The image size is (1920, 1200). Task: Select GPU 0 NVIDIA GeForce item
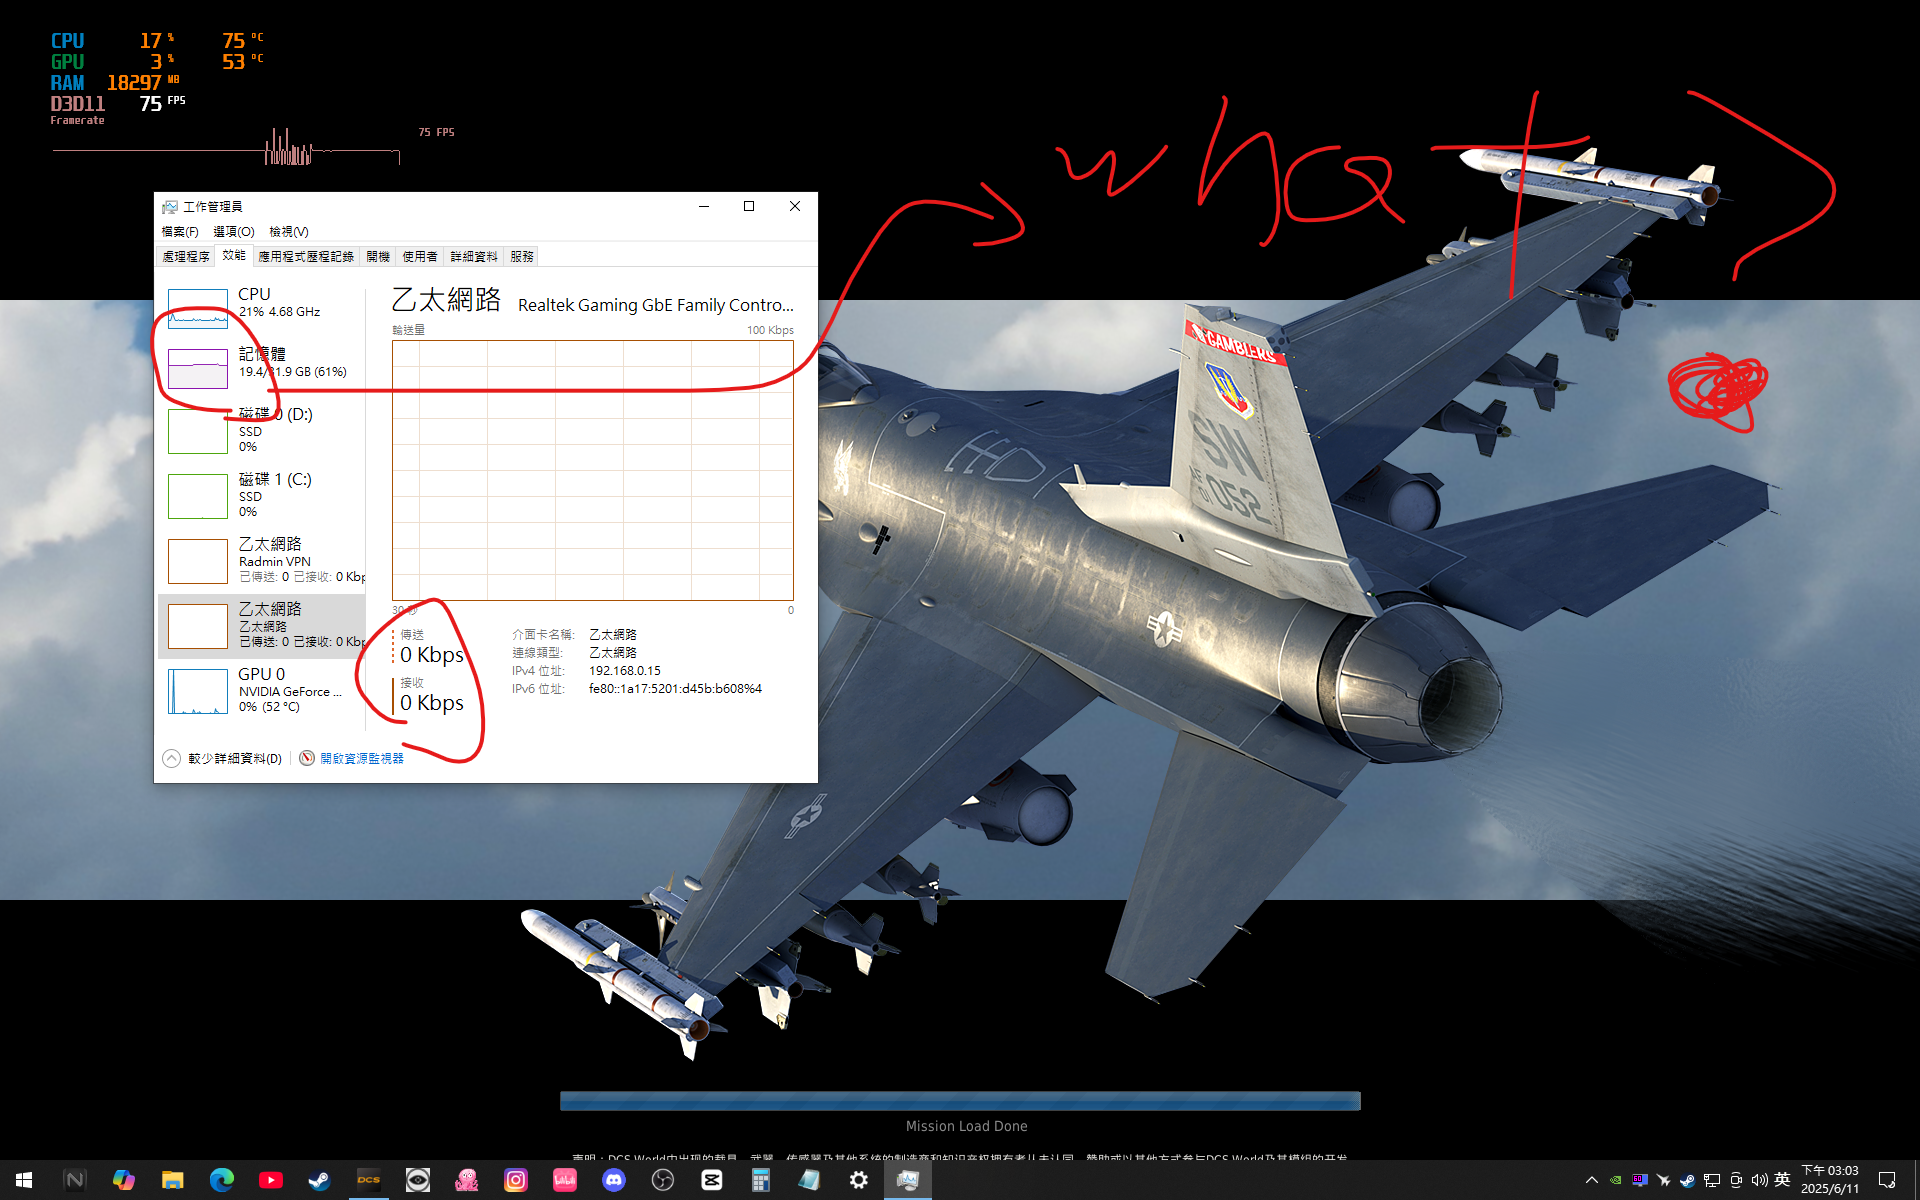262,690
